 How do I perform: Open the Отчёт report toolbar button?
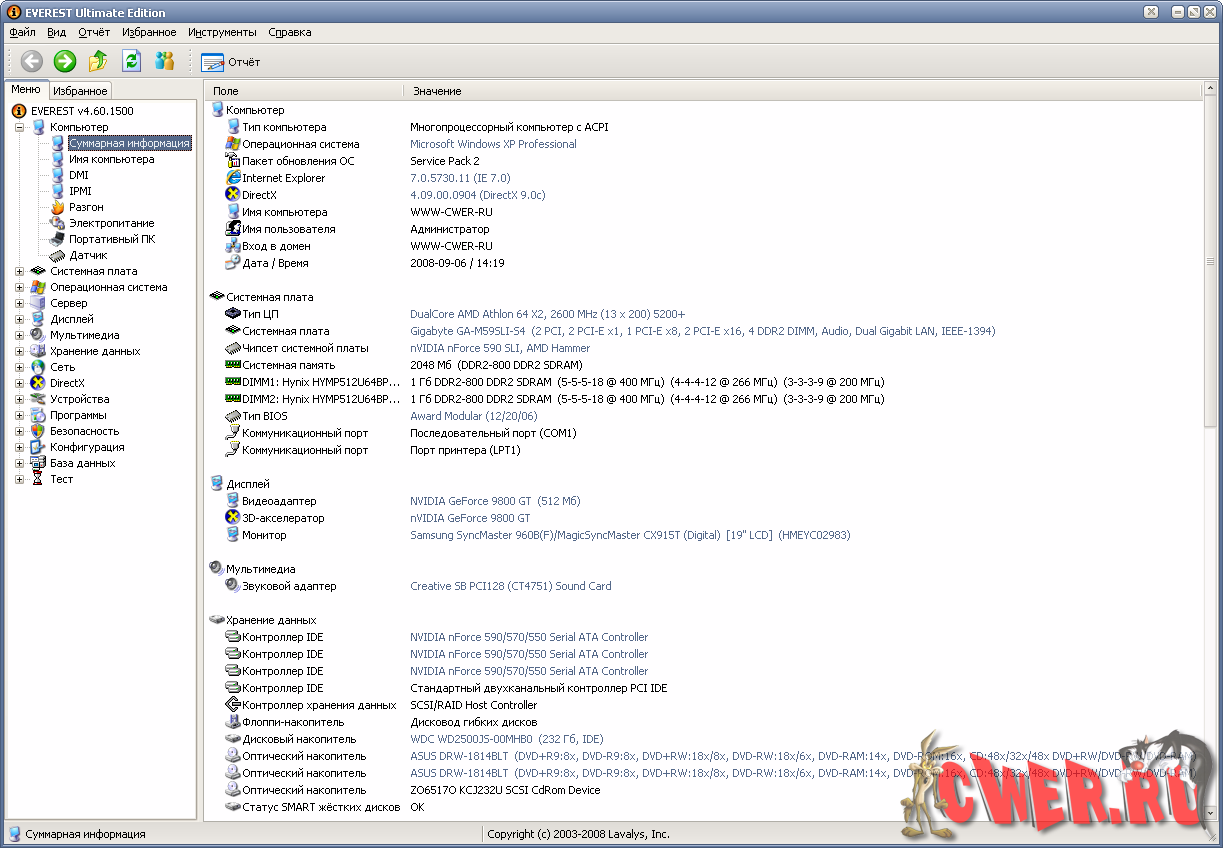point(231,62)
